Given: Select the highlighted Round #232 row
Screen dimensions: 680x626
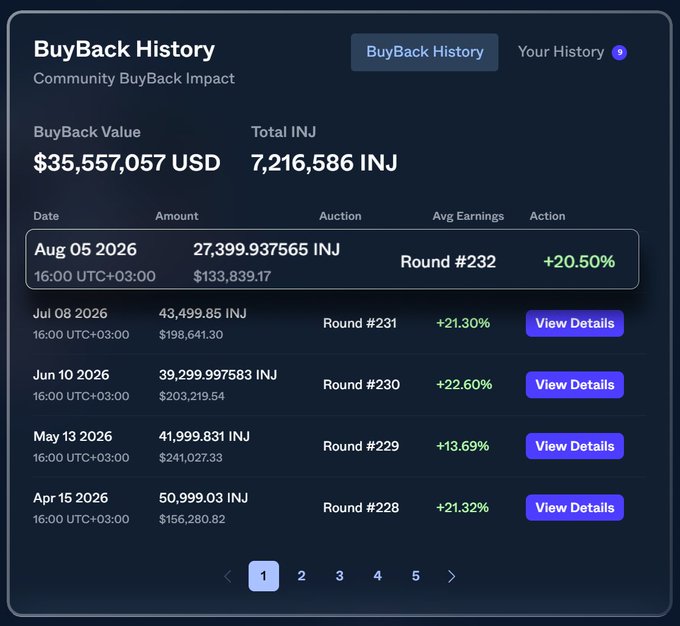Looking at the screenshot, I should point(332,259).
